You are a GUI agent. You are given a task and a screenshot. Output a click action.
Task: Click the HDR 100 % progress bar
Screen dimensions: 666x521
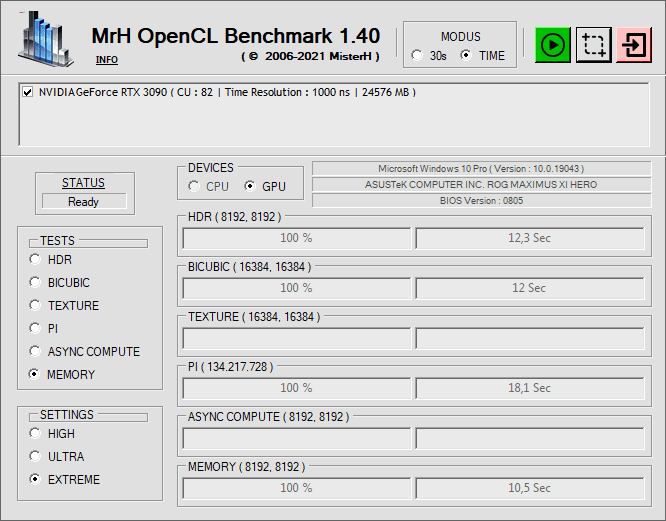point(296,238)
